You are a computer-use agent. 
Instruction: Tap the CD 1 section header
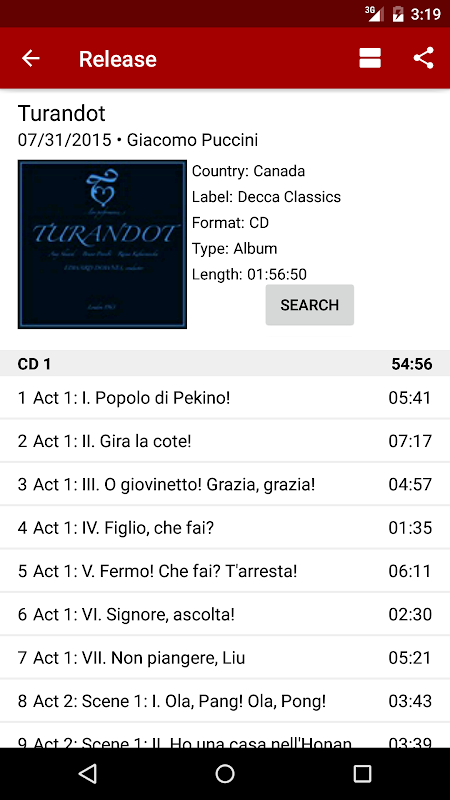tap(225, 363)
